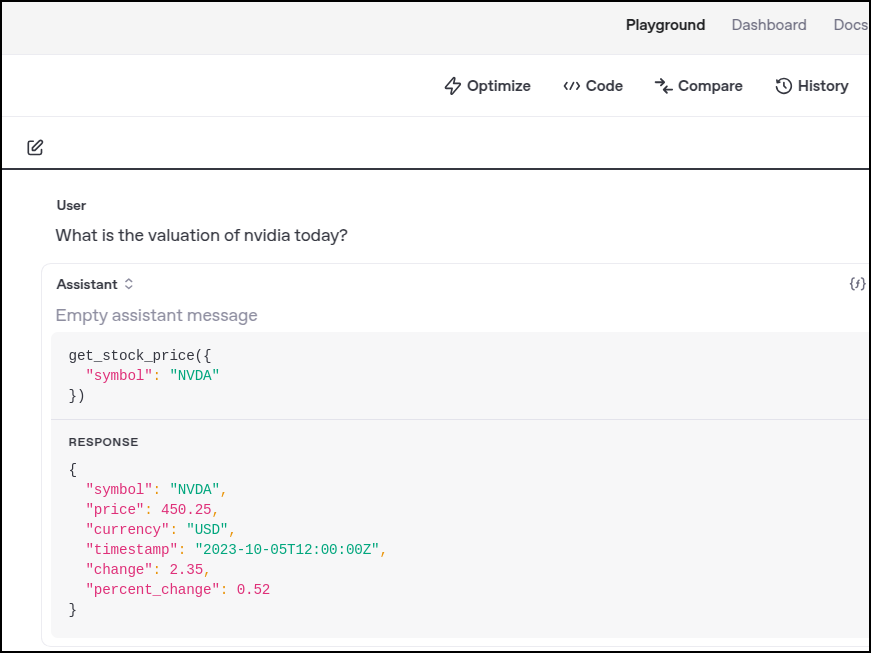871x653 pixels.
Task: Switch to the Playground tab
Action: click(x=665, y=25)
